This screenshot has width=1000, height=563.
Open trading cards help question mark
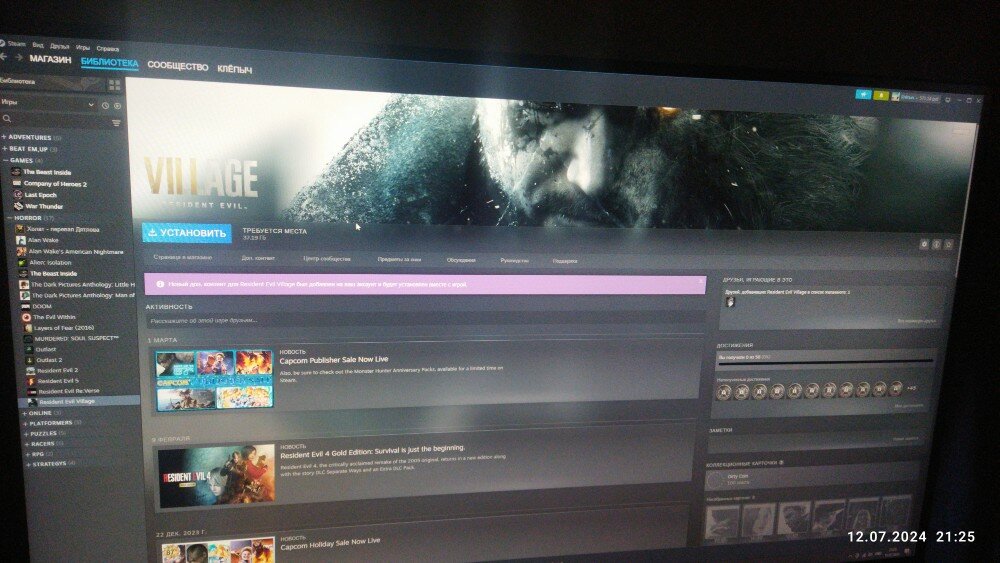click(x=781, y=462)
